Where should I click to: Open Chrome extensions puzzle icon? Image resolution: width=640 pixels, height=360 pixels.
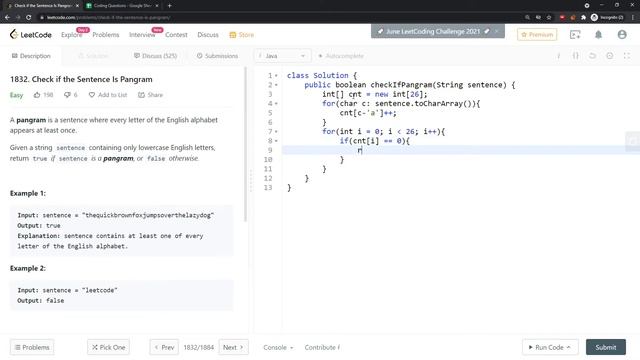point(583,17)
